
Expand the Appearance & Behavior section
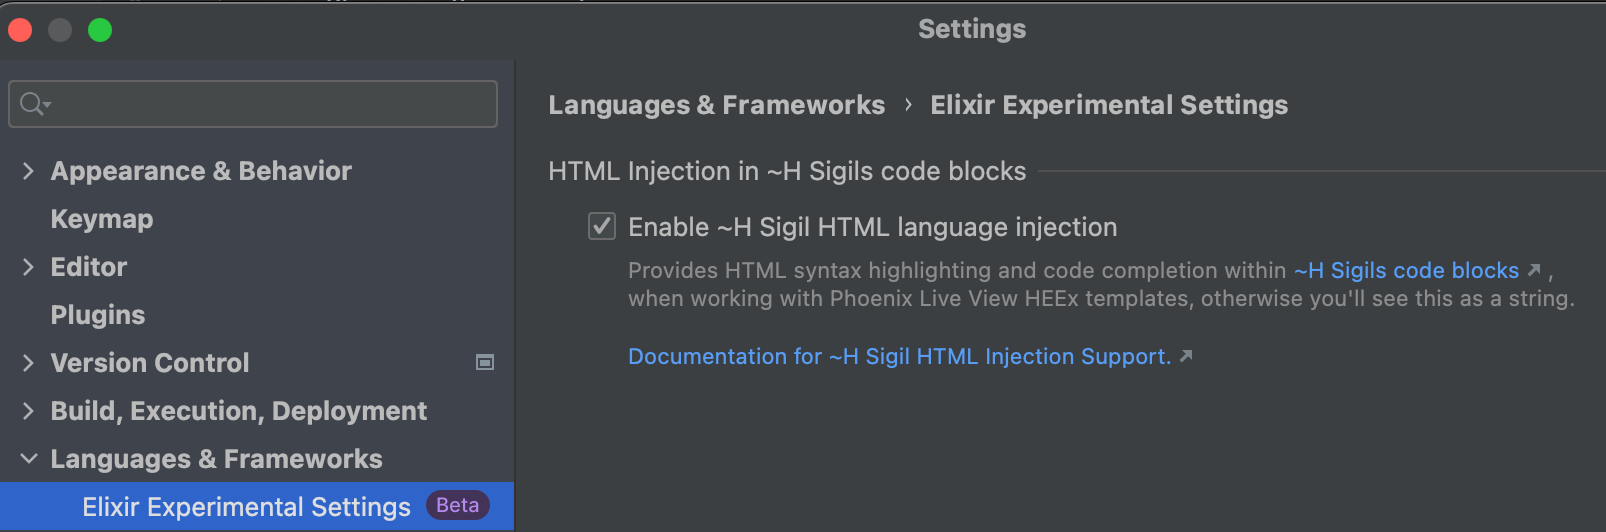click(x=28, y=171)
